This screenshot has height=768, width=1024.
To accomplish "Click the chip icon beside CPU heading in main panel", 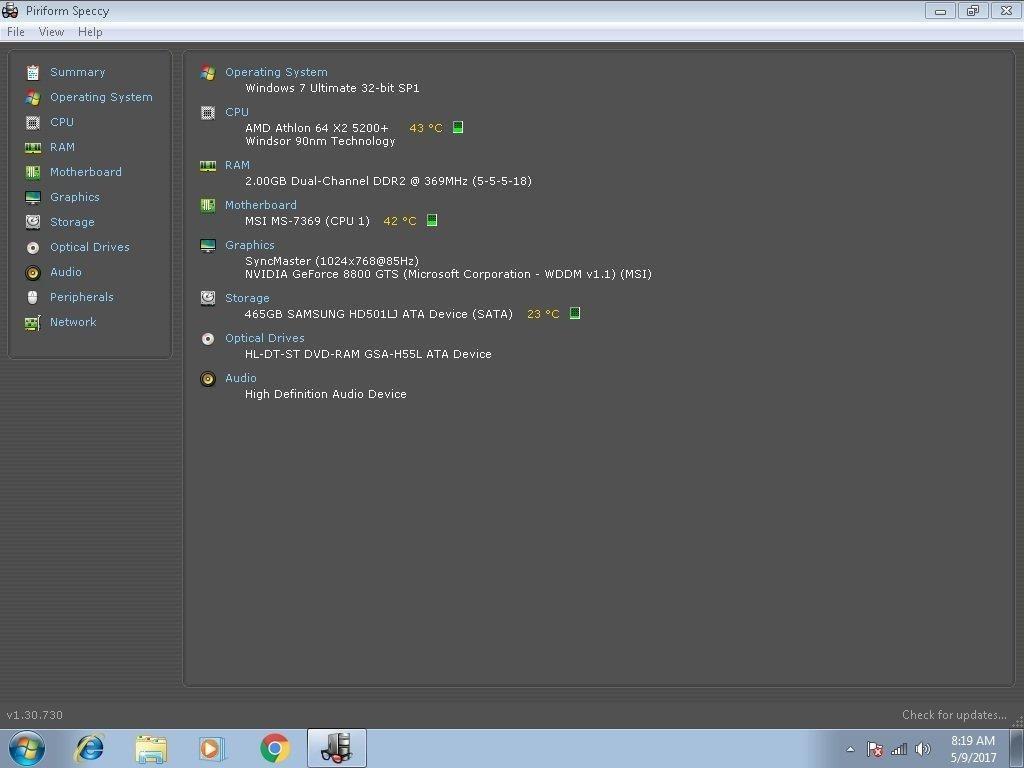I will pyautogui.click(x=208, y=113).
